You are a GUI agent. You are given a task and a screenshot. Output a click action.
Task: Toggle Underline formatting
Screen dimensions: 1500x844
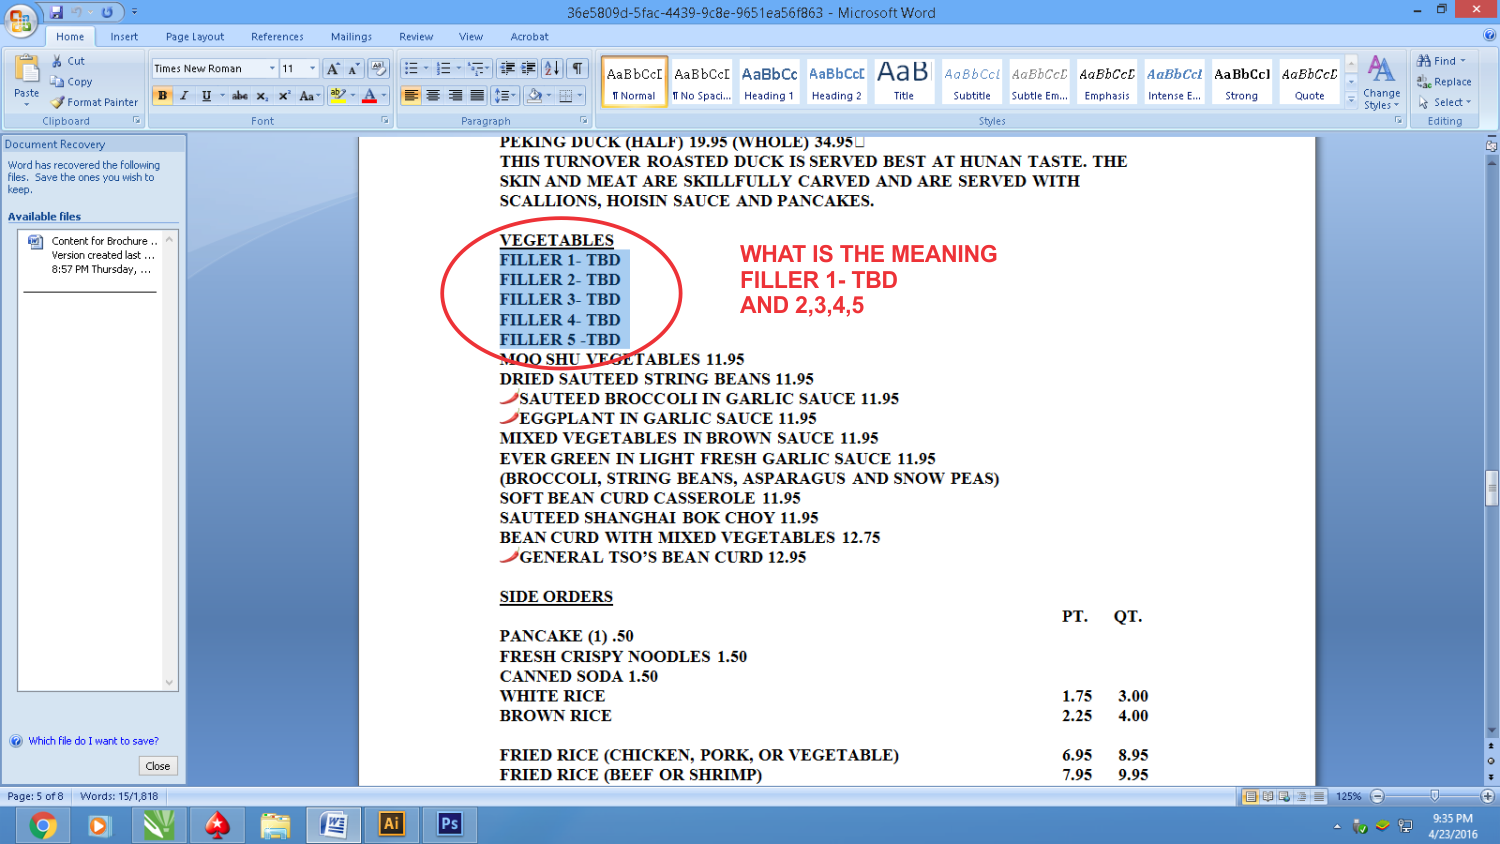(206, 96)
